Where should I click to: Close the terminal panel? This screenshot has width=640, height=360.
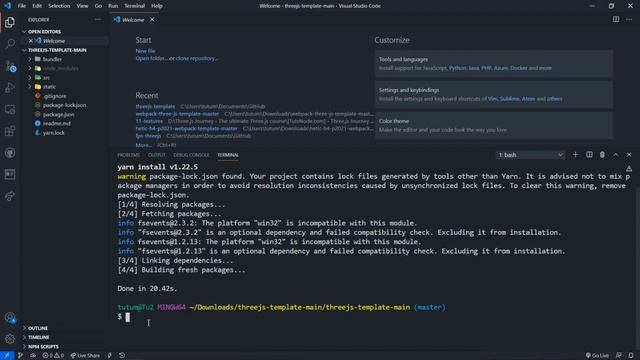pos(629,155)
